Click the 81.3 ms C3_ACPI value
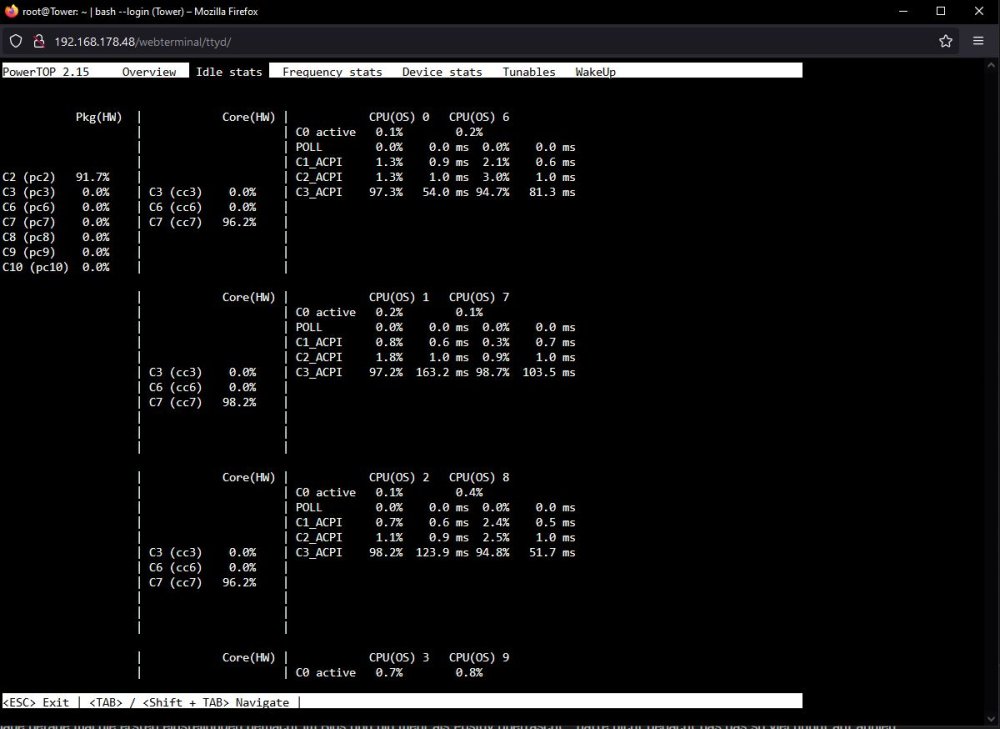The image size is (1000, 729). pyautogui.click(x=552, y=192)
